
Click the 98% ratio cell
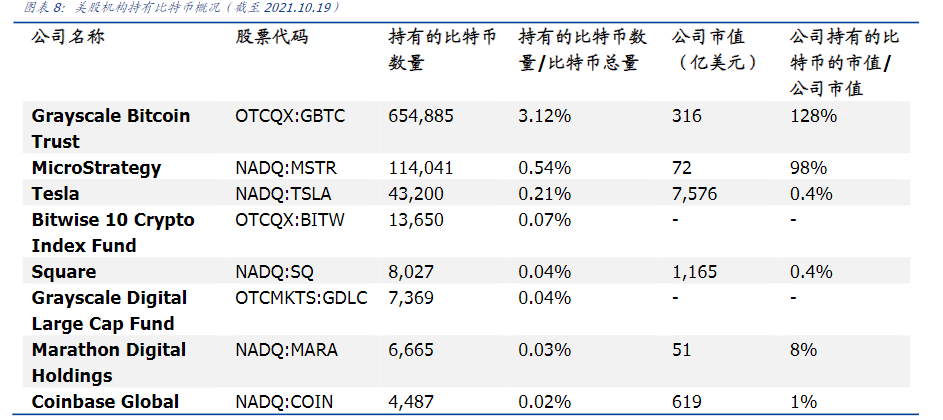[808, 168]
